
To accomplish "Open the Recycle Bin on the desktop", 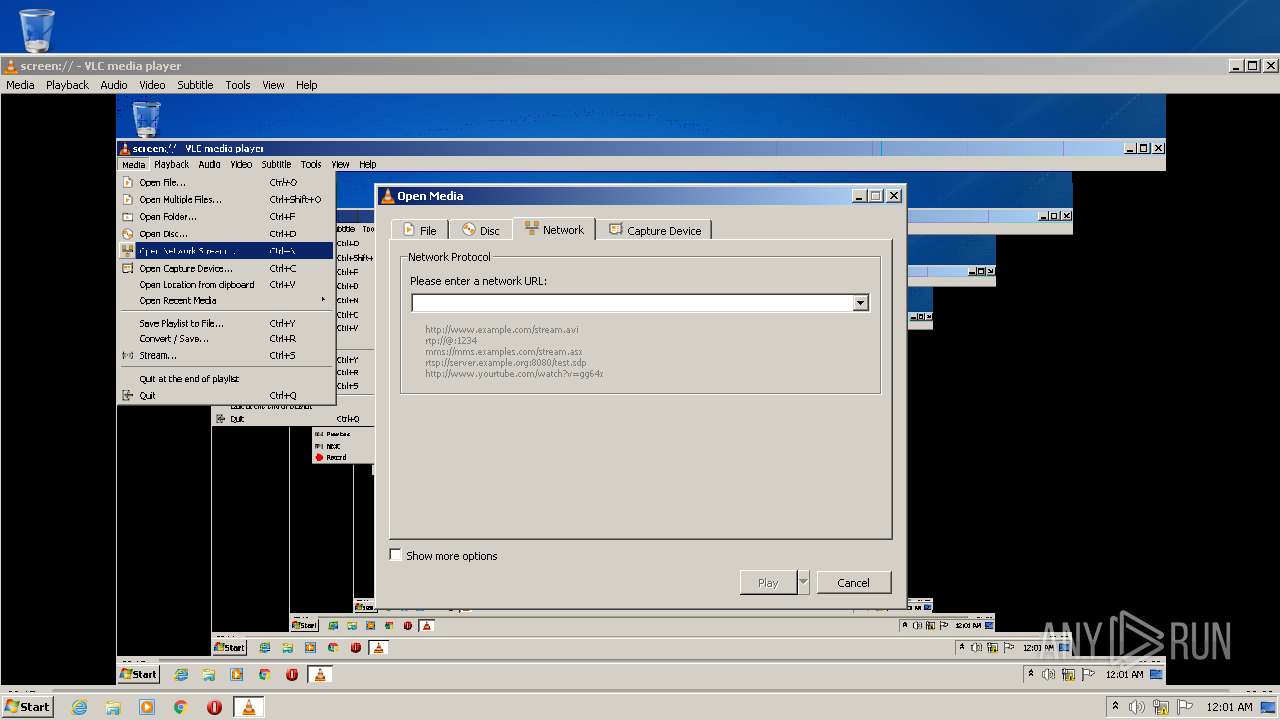I will [x=37, y=30].
